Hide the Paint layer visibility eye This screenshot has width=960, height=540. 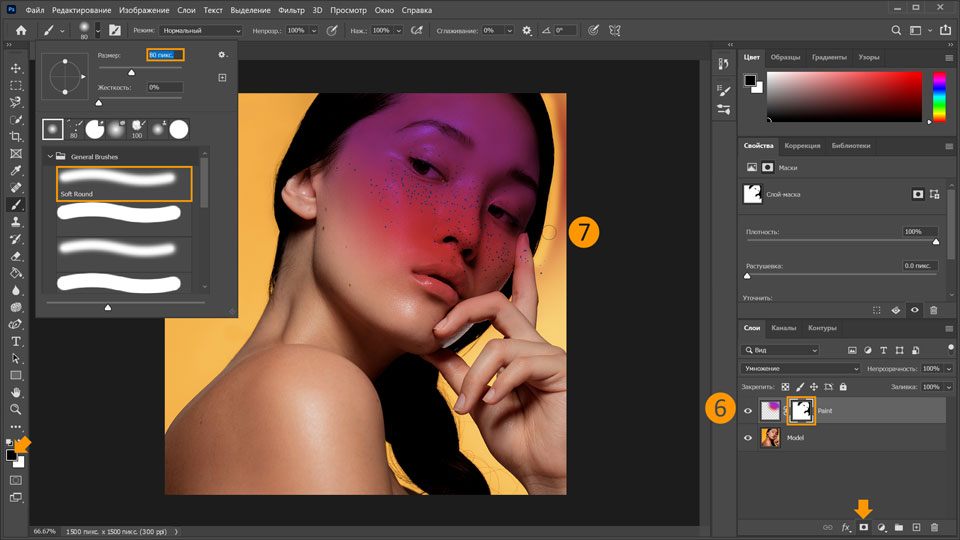pyautogui.click(x=748, y=410)
